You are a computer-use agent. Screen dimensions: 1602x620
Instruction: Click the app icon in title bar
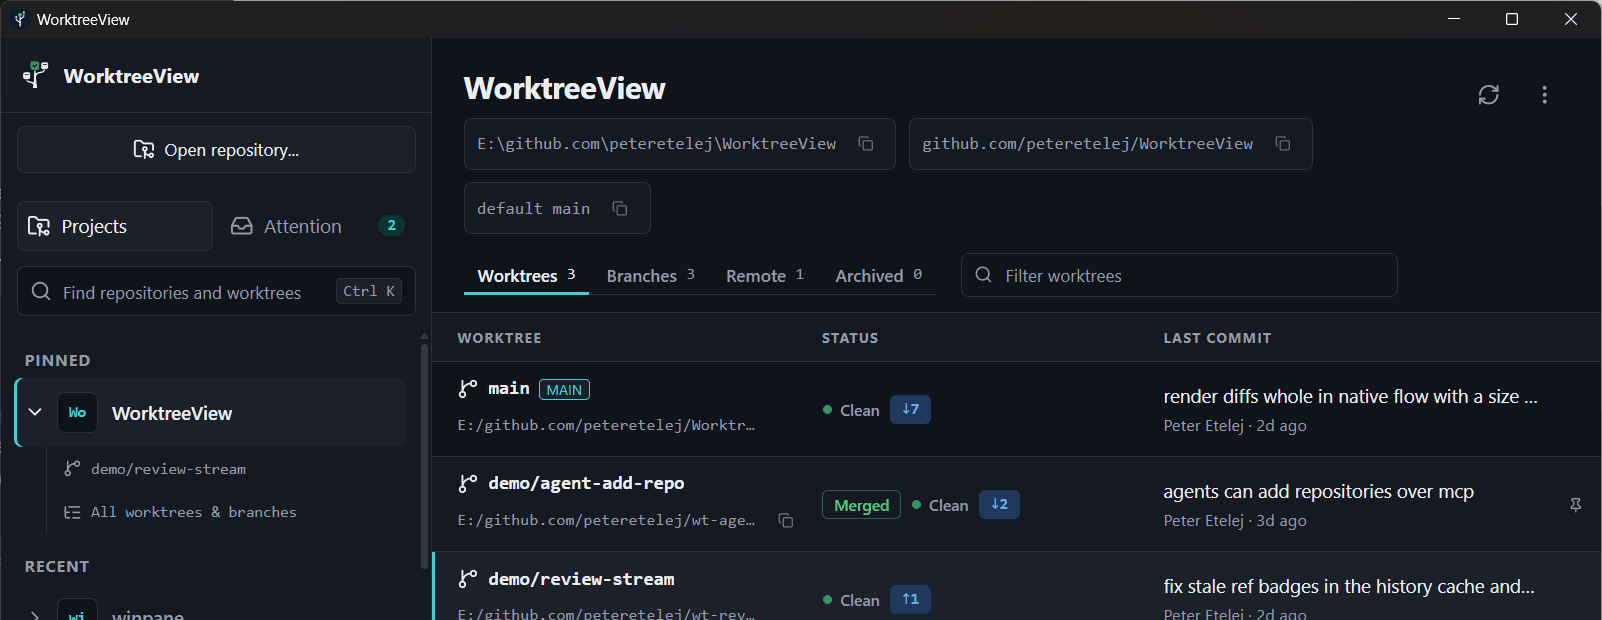(19, 19)
